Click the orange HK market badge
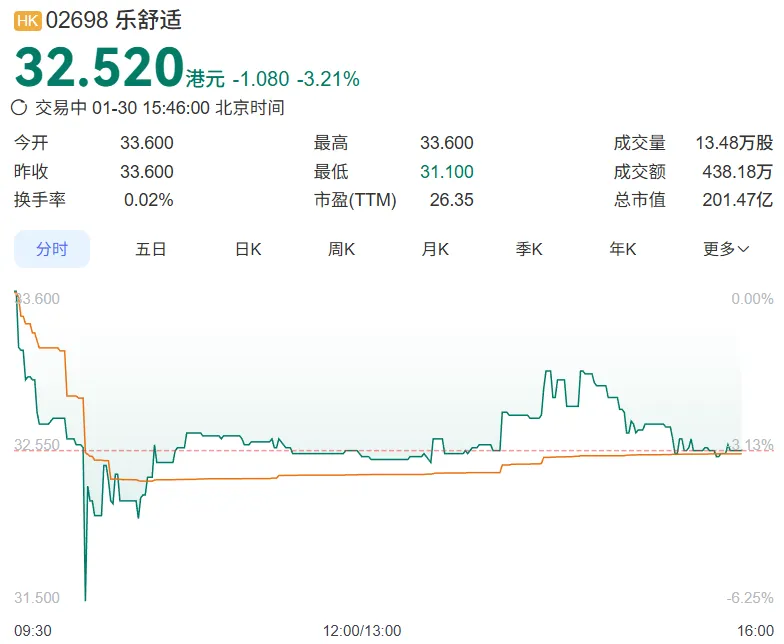This screenshot has height=644, width=784. [x=28, y=21]
